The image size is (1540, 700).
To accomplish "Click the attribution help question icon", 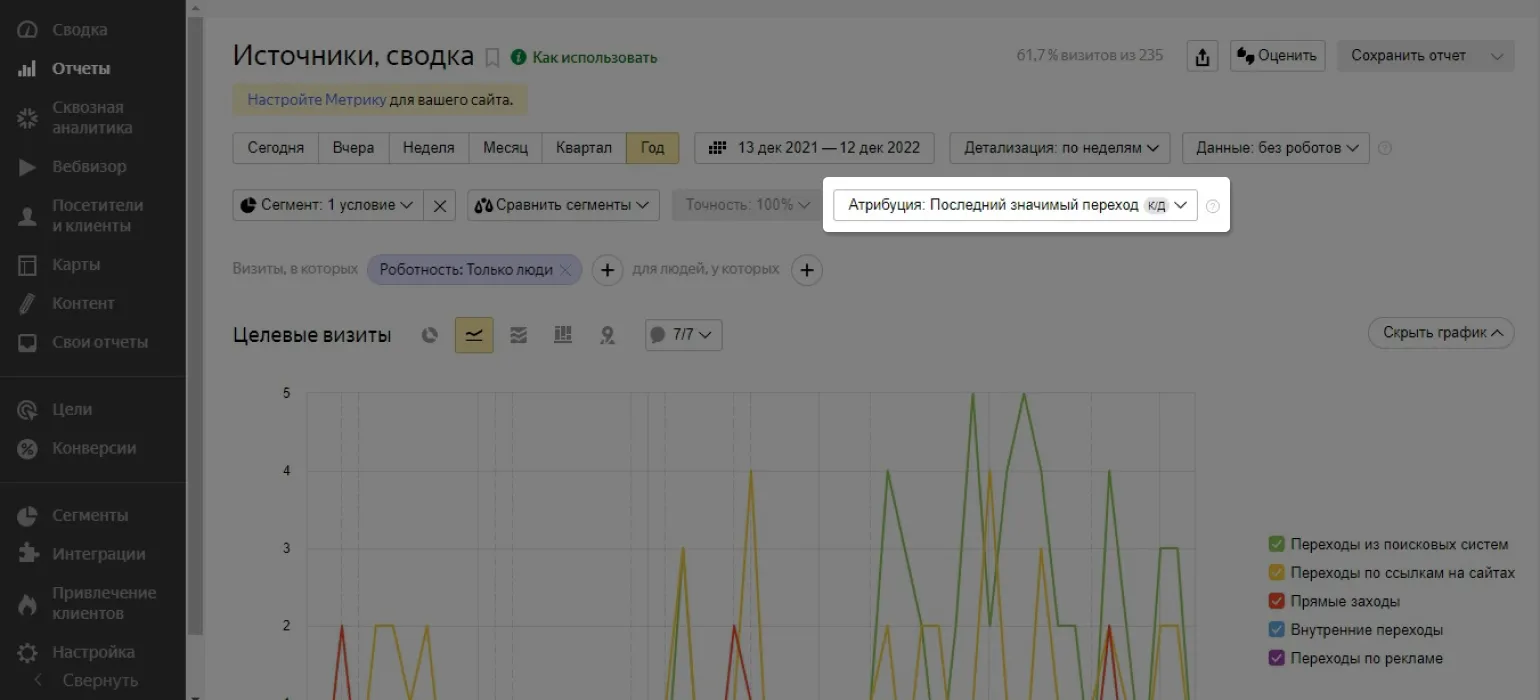I will pyautogui.click(x=1213, y=206).
